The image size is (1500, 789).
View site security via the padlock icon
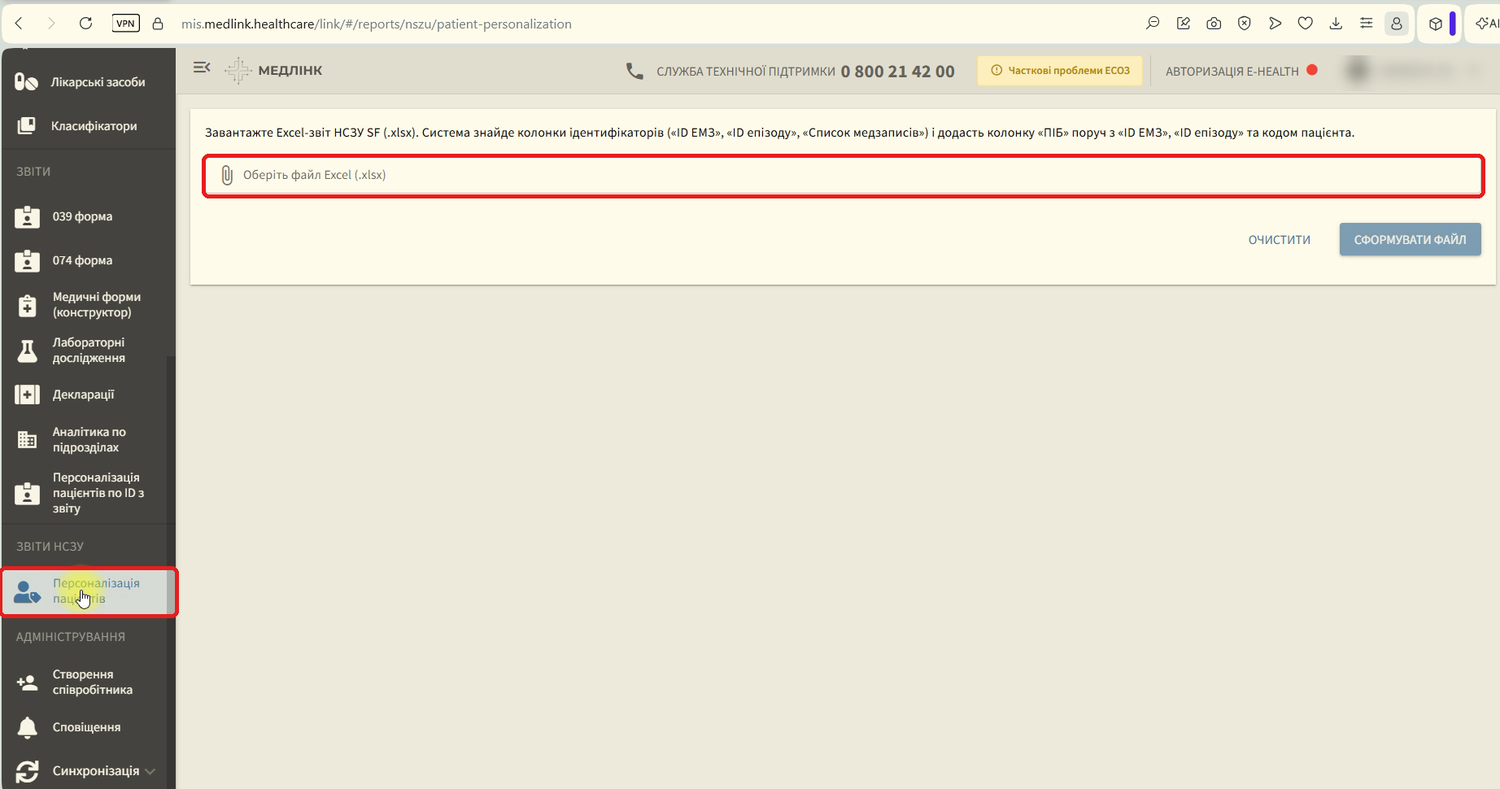click(x=157, y=23)
